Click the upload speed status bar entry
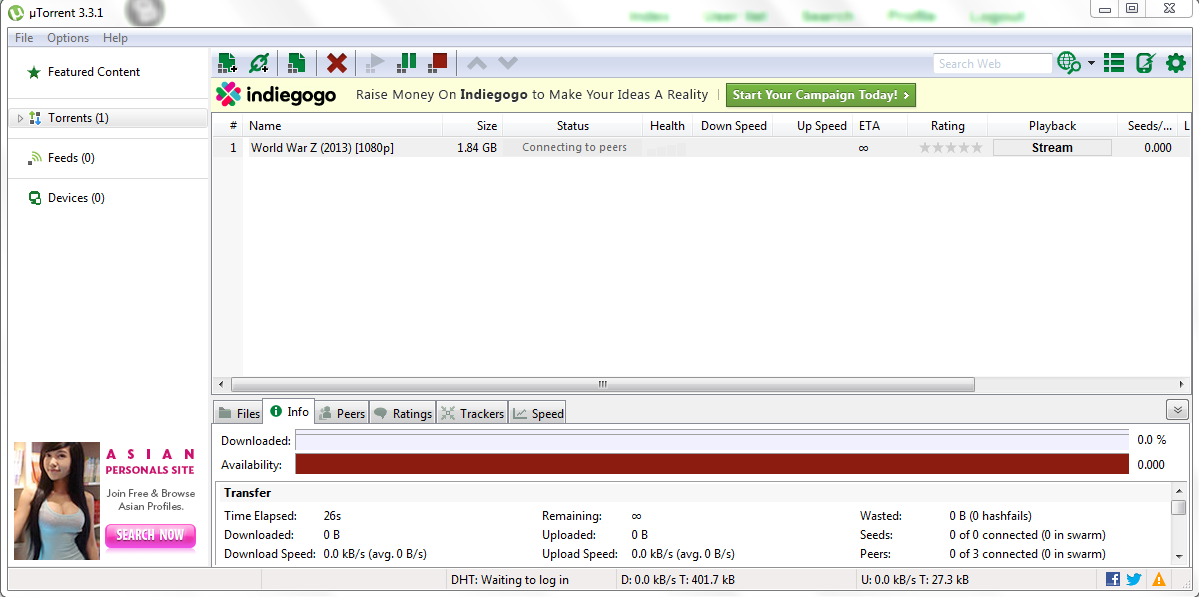This screenshot has width=1199, height=597. [x=915, y=580]
